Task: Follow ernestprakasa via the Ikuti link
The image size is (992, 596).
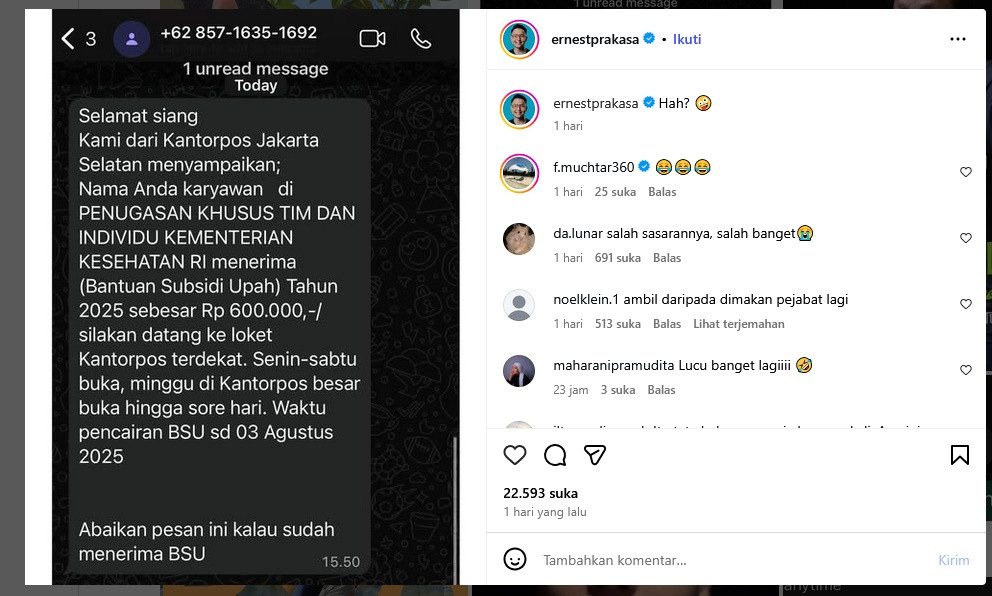Action: (687, 39)
